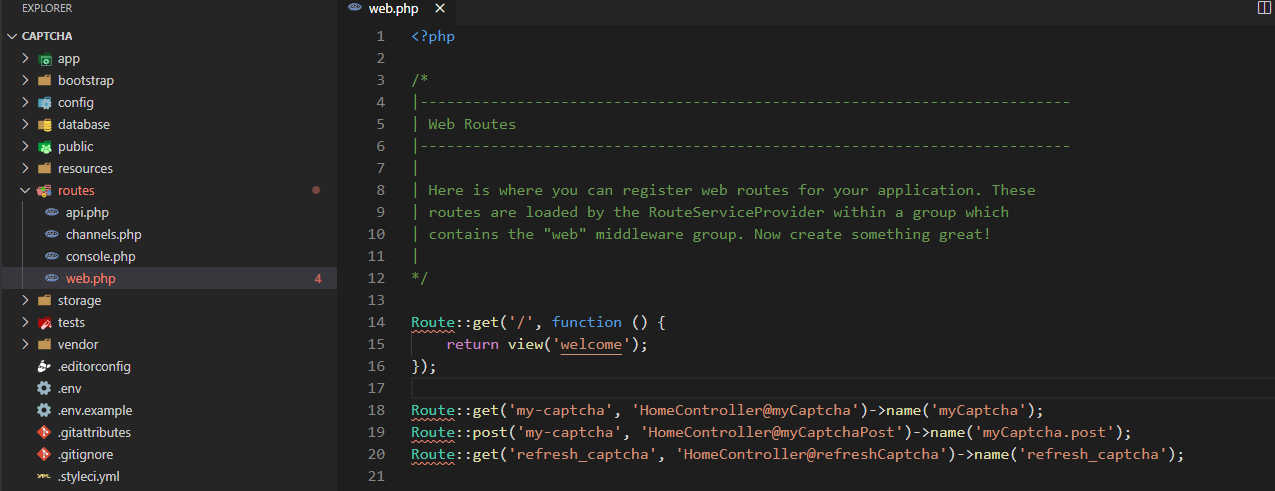Click the tests folder icon
This screenshot has width=1275, height=491.
44,322
